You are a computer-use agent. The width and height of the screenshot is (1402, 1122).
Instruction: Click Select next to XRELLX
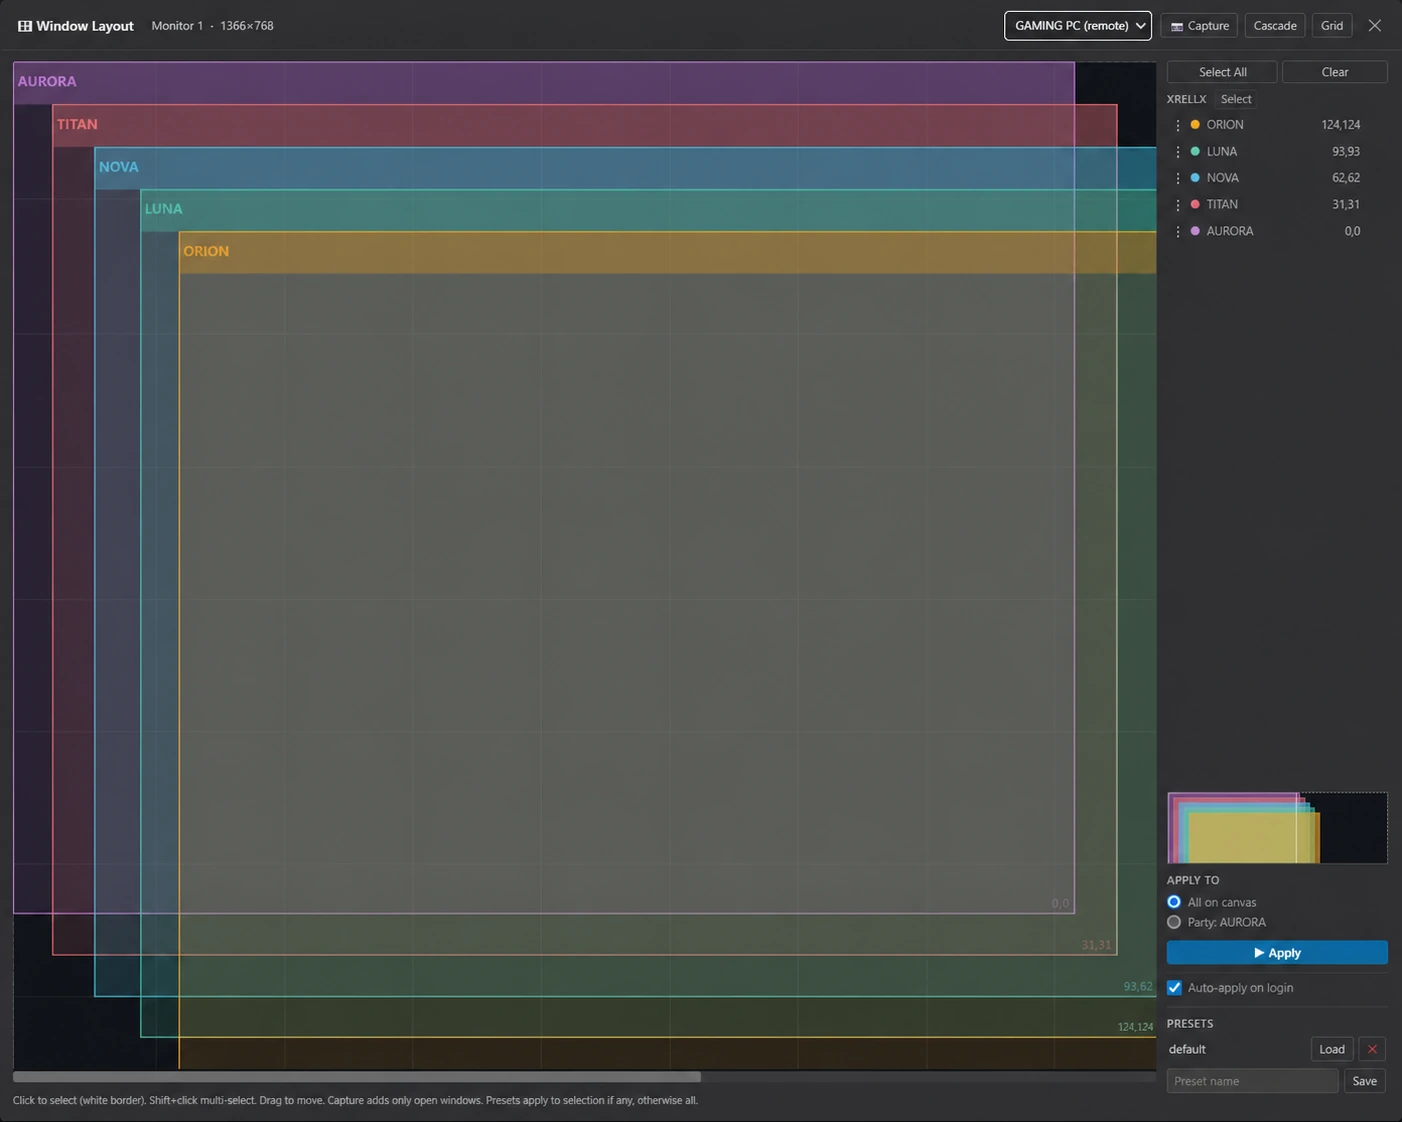pyautogui.click(x=1236, y=99)
